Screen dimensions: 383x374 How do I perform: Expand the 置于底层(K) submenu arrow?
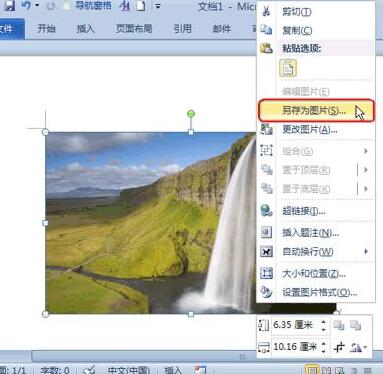pos(366,189)
